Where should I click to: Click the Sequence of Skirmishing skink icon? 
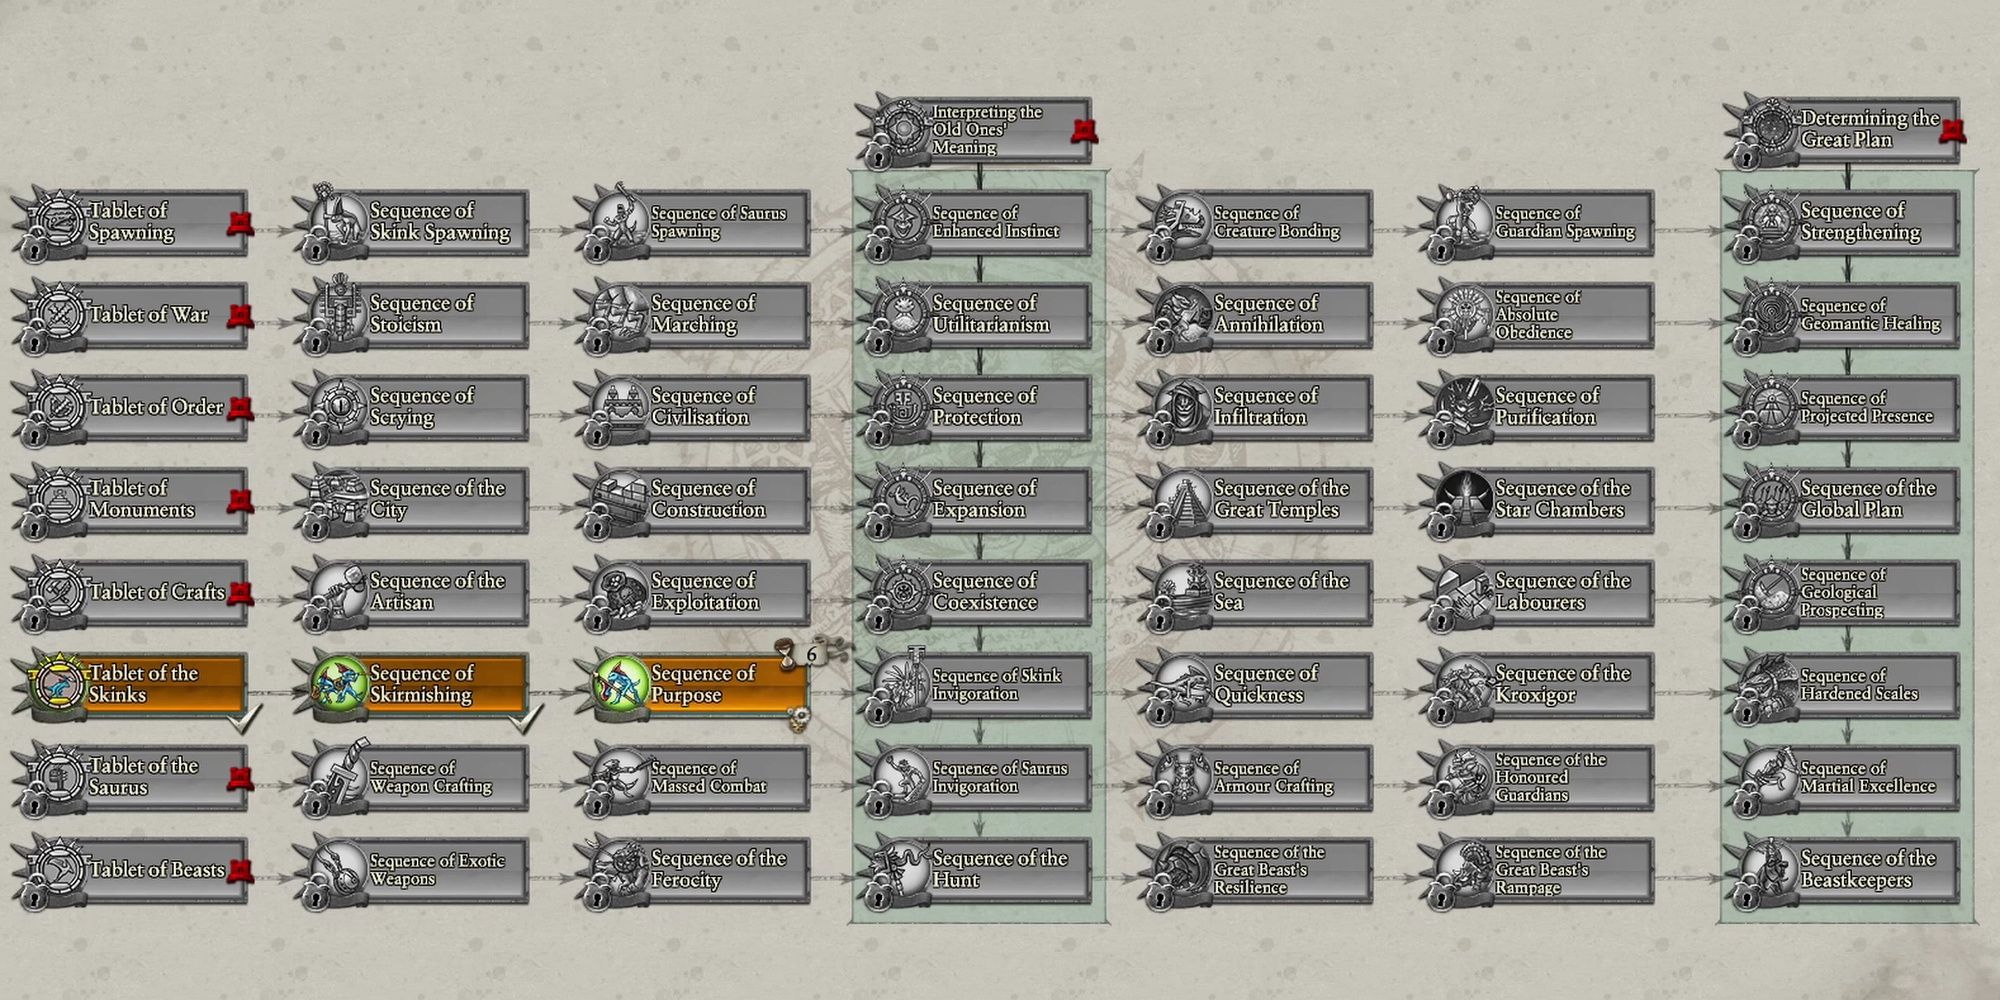coord(339,683)
